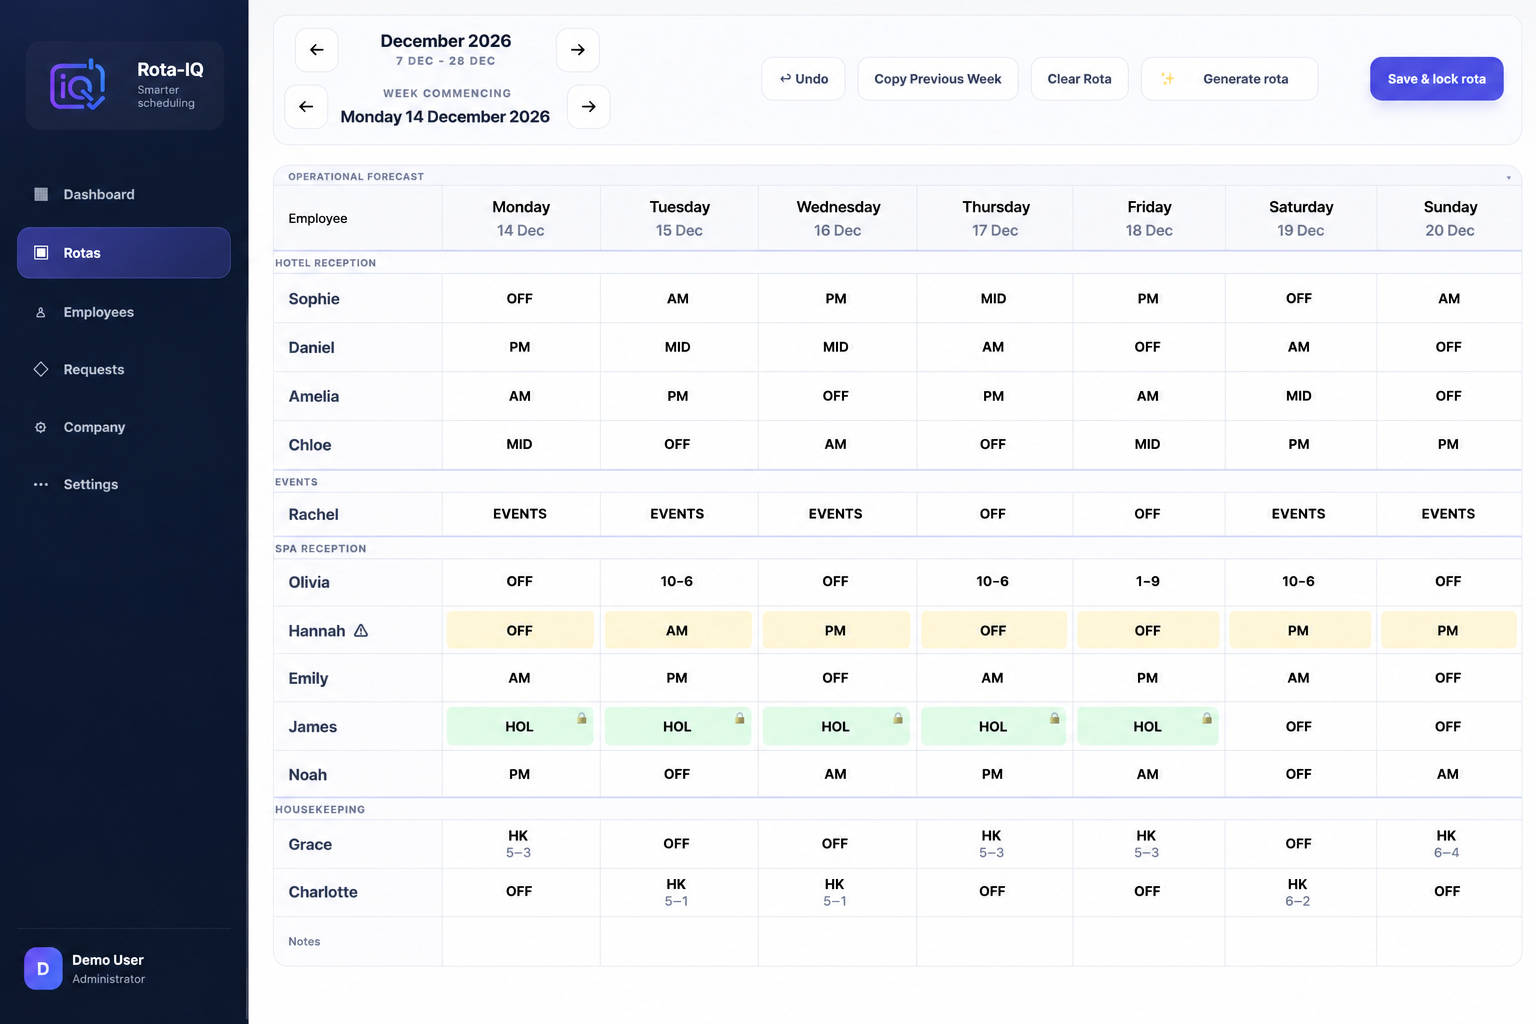
Task: Open the Rotas menu item
Action: coord(124,253)
